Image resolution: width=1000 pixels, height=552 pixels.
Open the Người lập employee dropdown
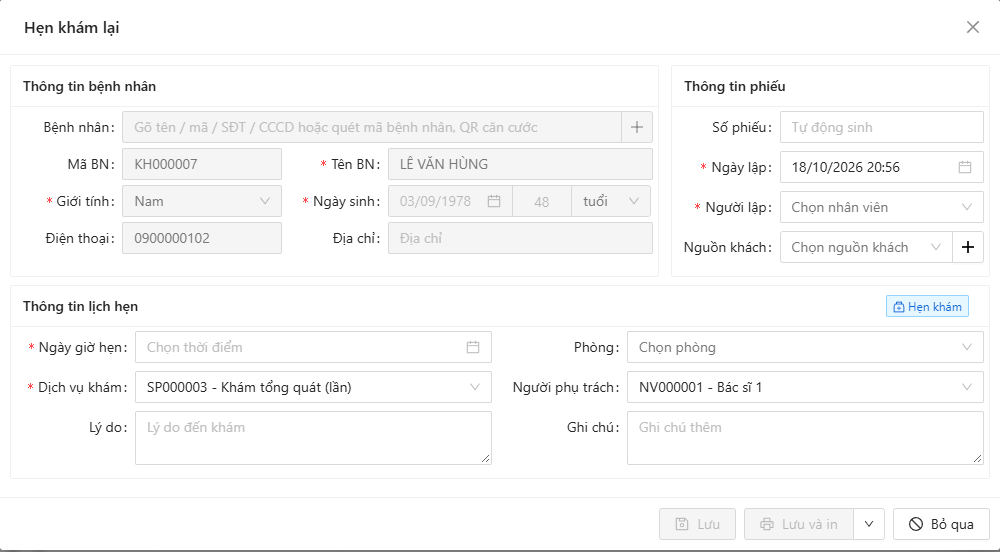881,207
